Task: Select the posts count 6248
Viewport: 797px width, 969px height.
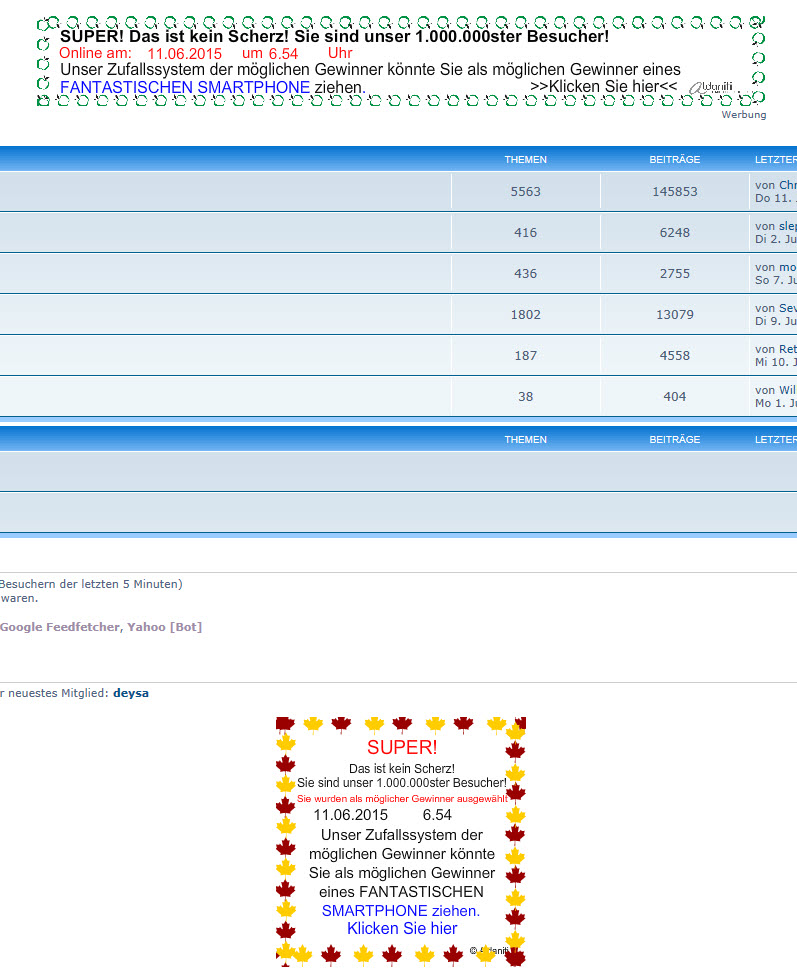Action: pos(675,232)
